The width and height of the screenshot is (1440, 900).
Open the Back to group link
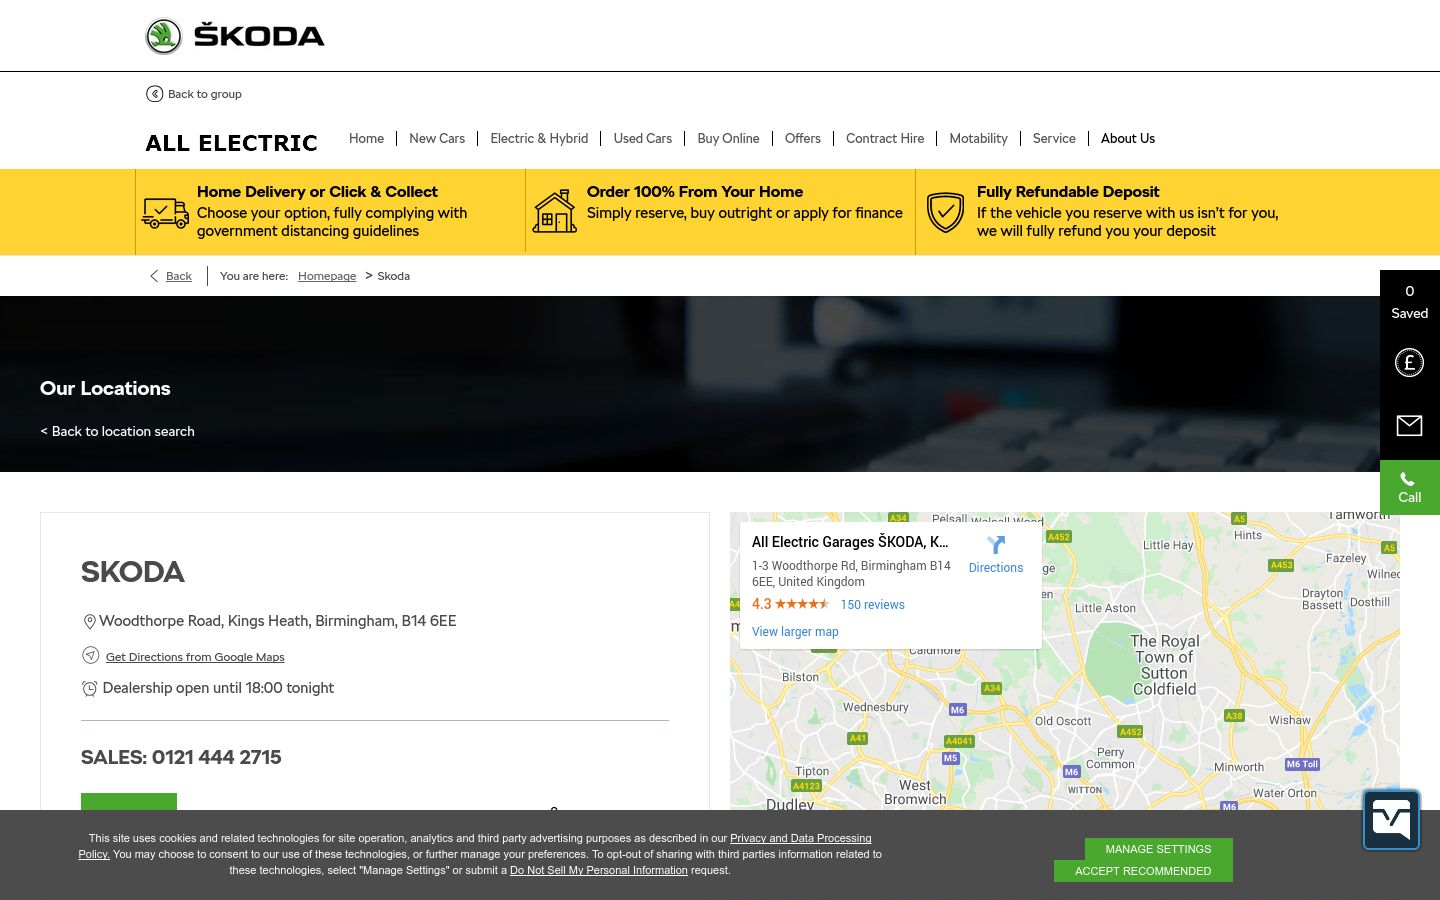point(205,94)
